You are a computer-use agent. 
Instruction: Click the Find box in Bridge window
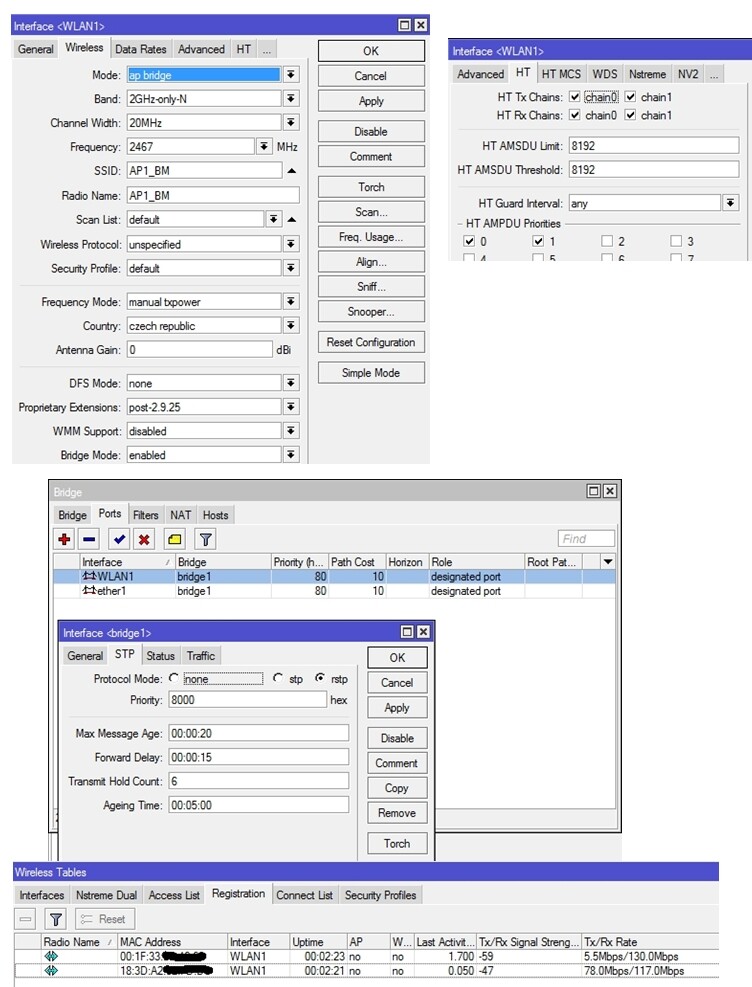coord(586,539)
